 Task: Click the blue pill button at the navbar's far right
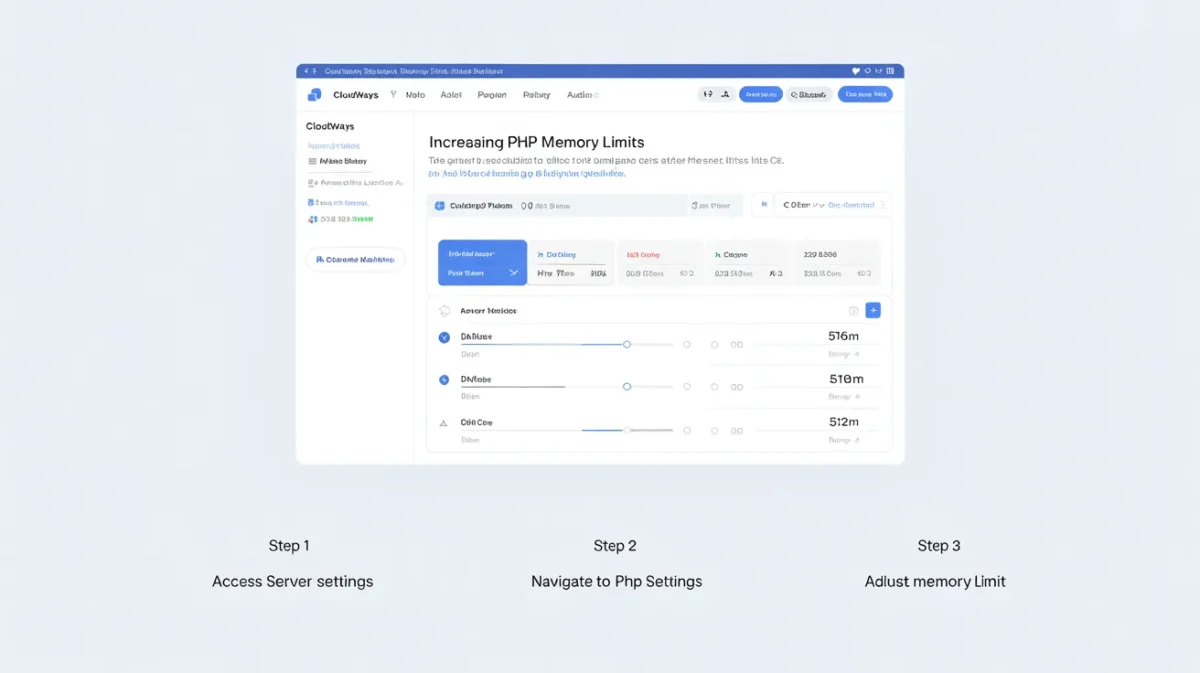click(x=865, y=95)
